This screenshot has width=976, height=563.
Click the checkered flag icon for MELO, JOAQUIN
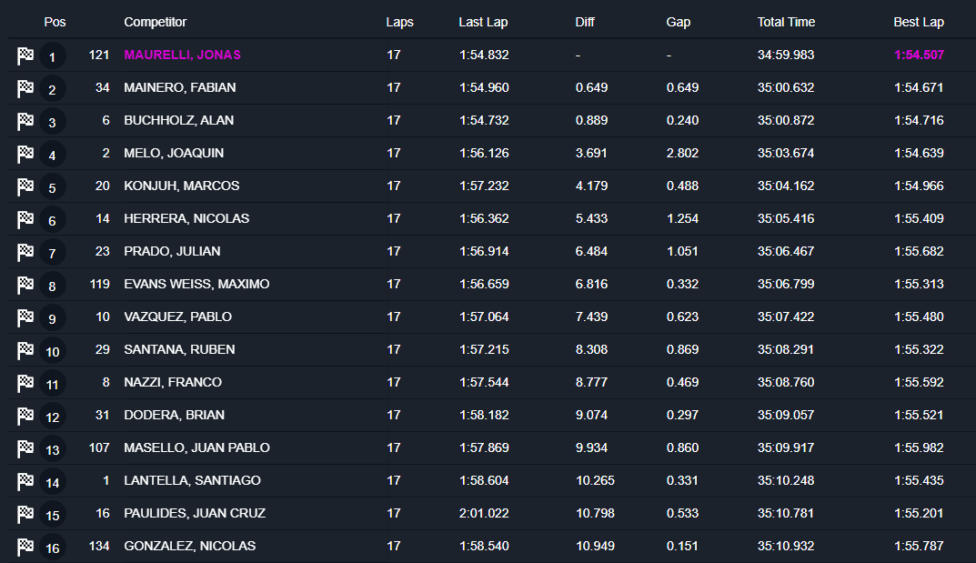pos(25,154)
